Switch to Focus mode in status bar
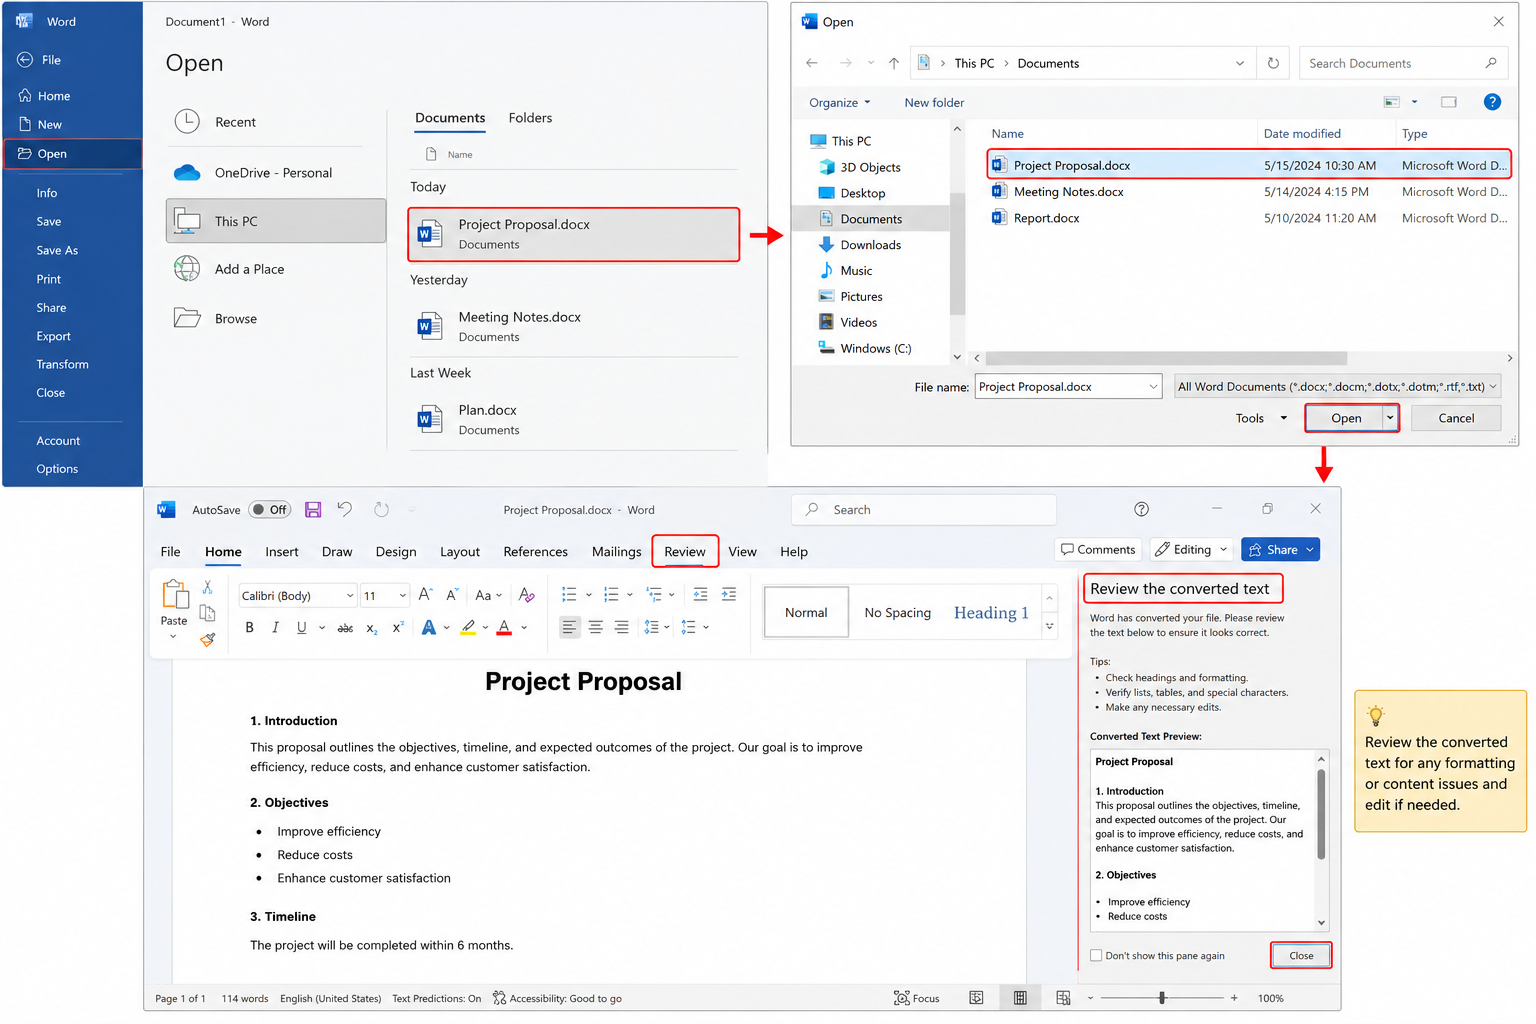 (x=917, y=998)
